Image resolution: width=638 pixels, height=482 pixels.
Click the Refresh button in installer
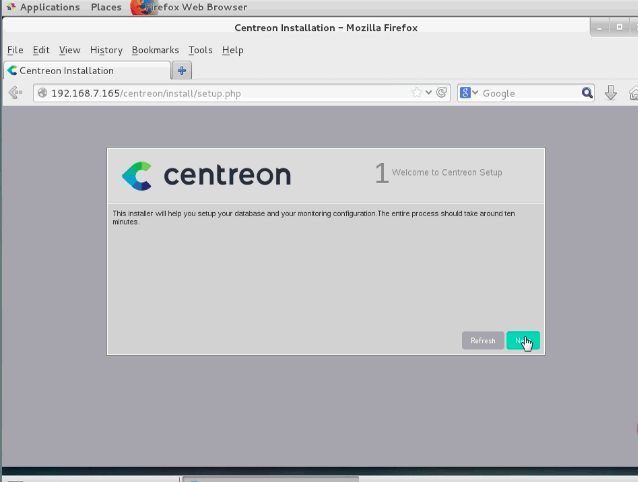pos(483,340)
